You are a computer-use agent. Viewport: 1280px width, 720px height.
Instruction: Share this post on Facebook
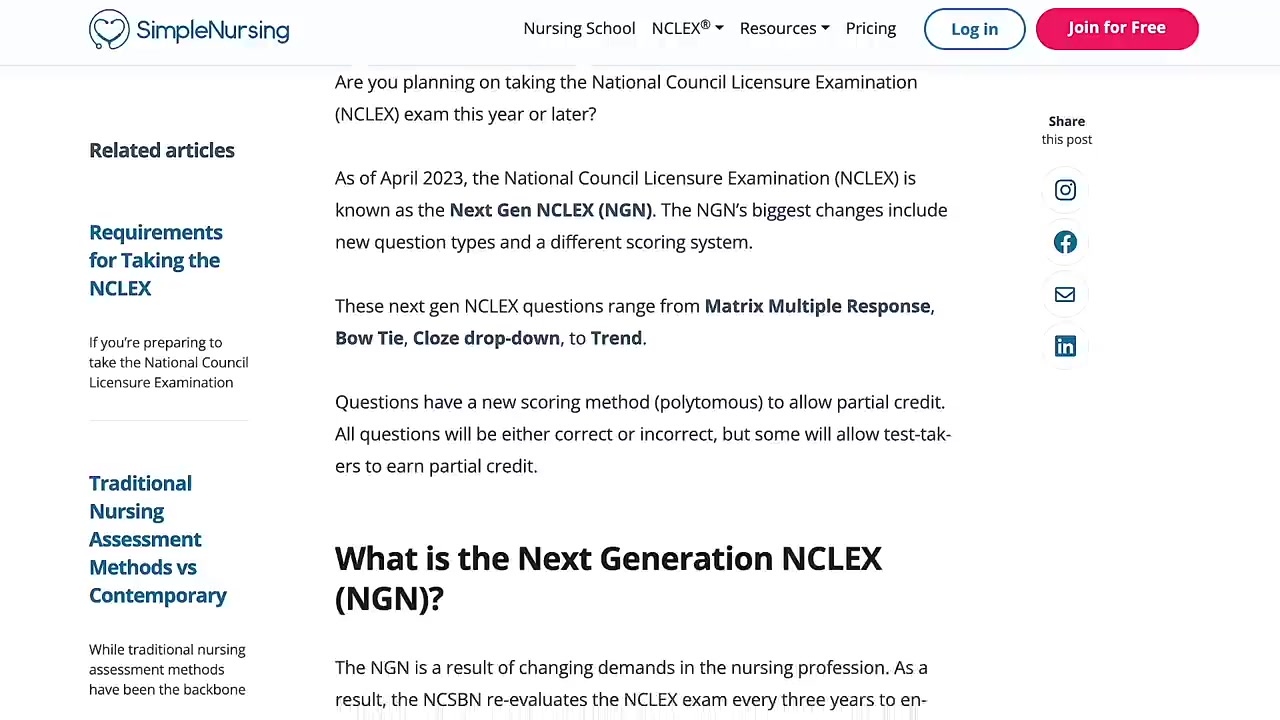[x=1065, y=242]
